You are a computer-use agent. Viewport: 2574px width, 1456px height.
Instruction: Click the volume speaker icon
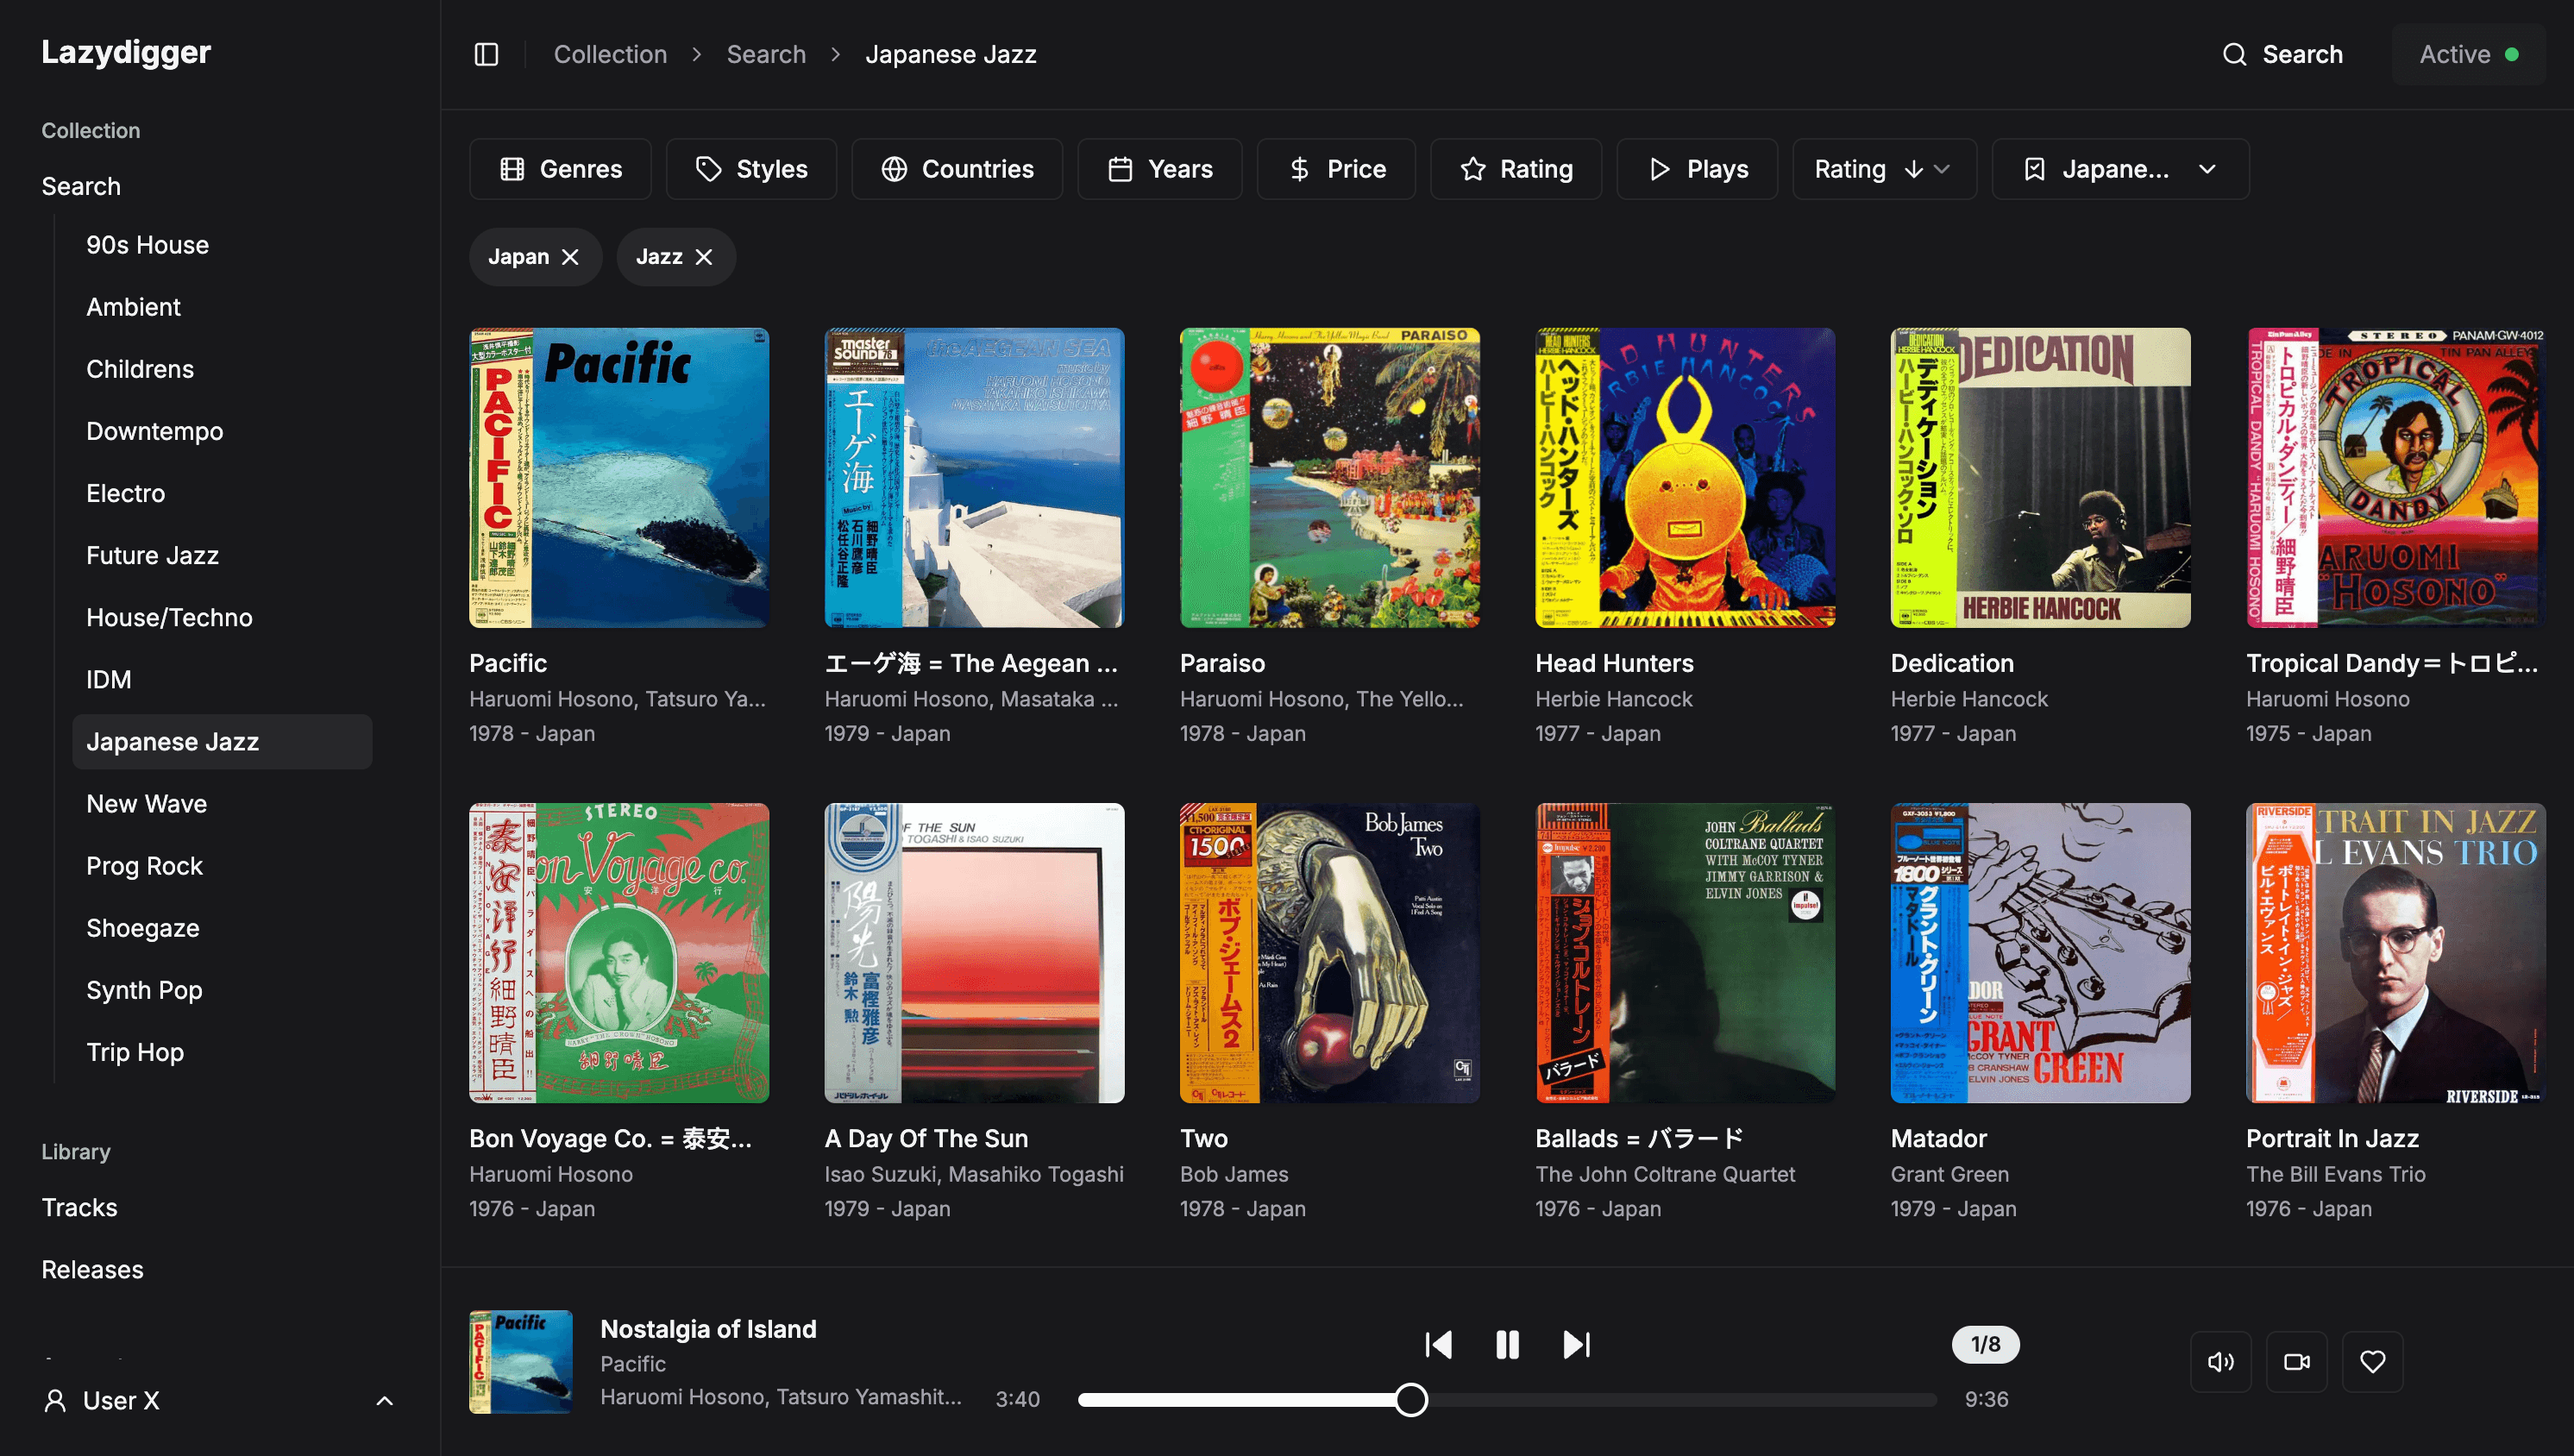[2221, 1361]
